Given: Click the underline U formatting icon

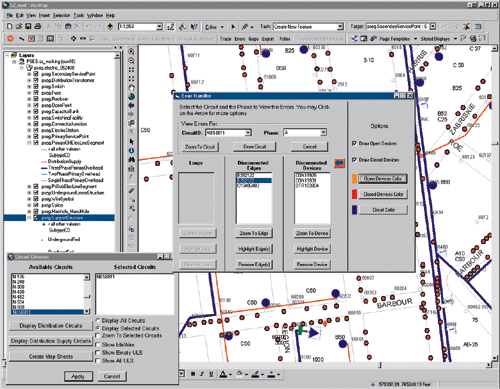Looking at the screenshot, I should click(211, 374).
